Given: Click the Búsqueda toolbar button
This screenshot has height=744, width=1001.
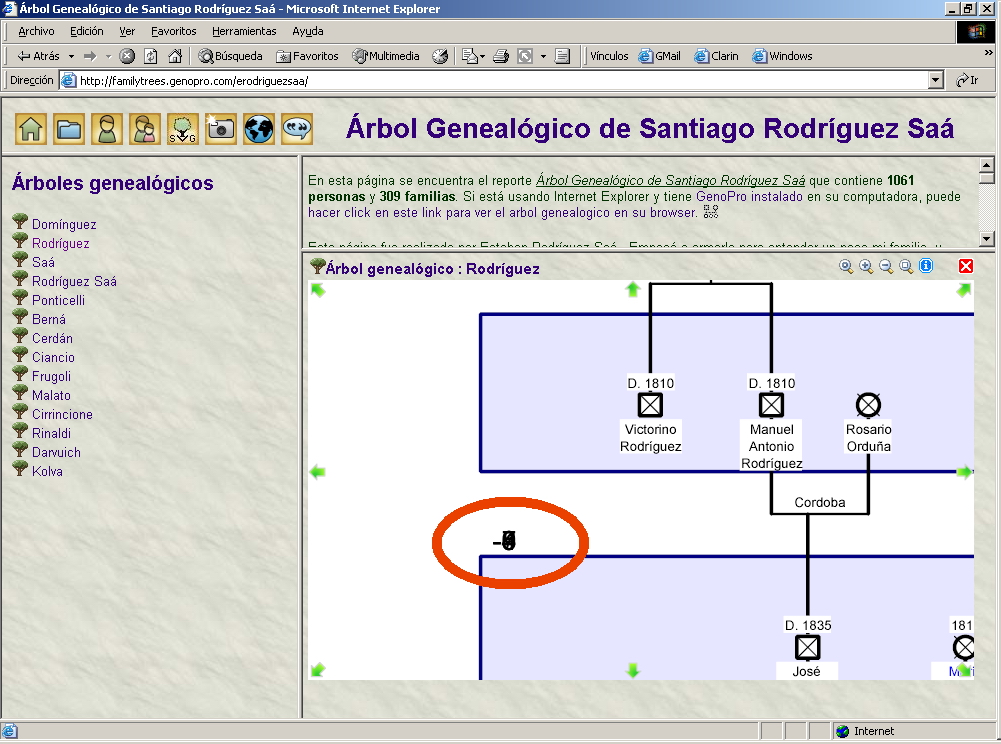Looking at the screenshot, I should coord(230,56).
